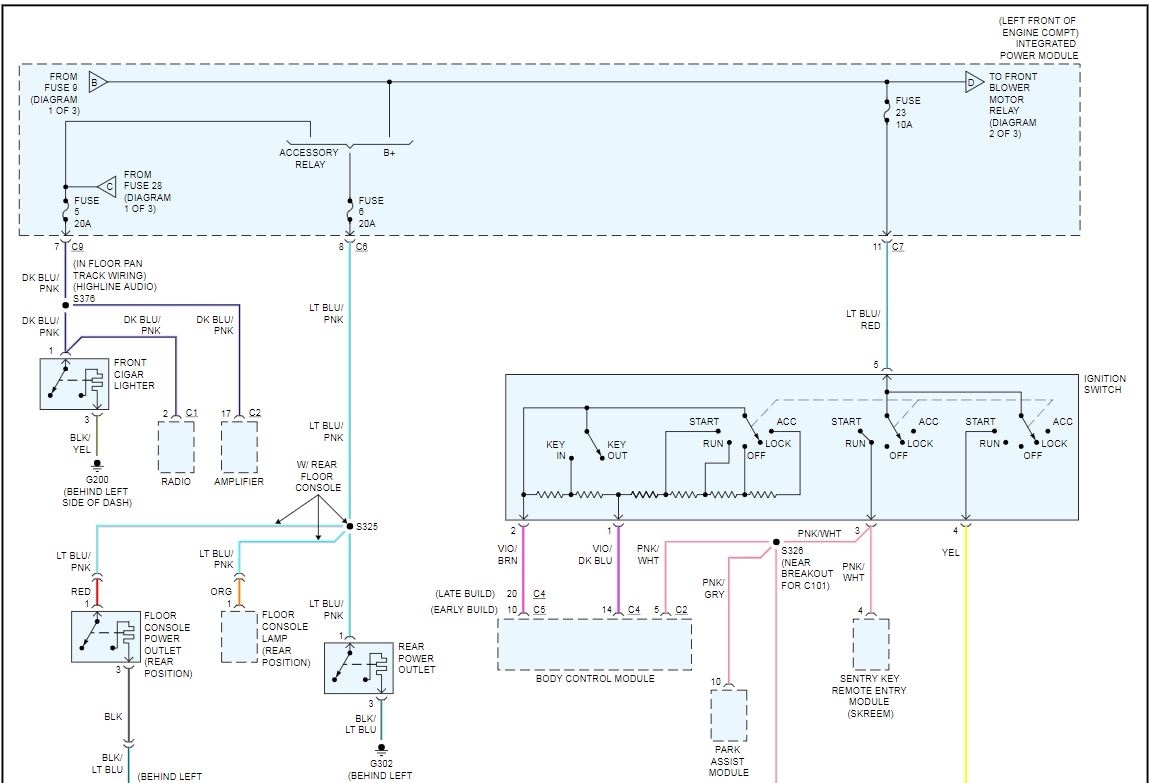Select the floor console lamp dashed box

pos(239,637)
